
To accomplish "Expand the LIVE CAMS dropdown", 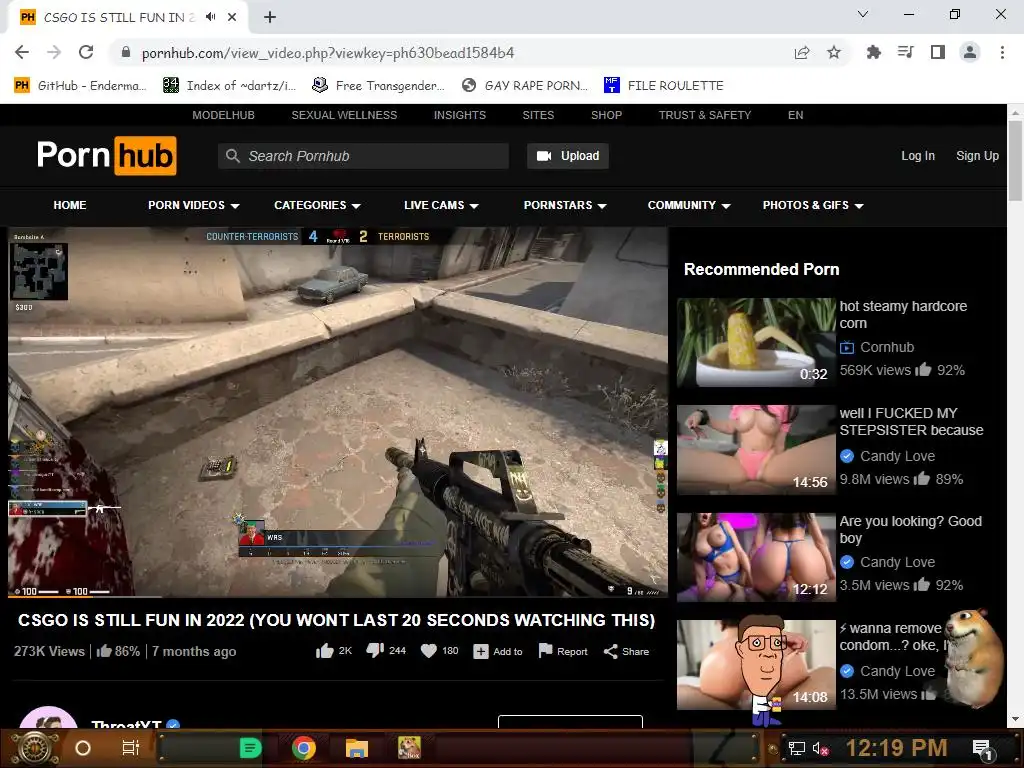I will point(441,205).
